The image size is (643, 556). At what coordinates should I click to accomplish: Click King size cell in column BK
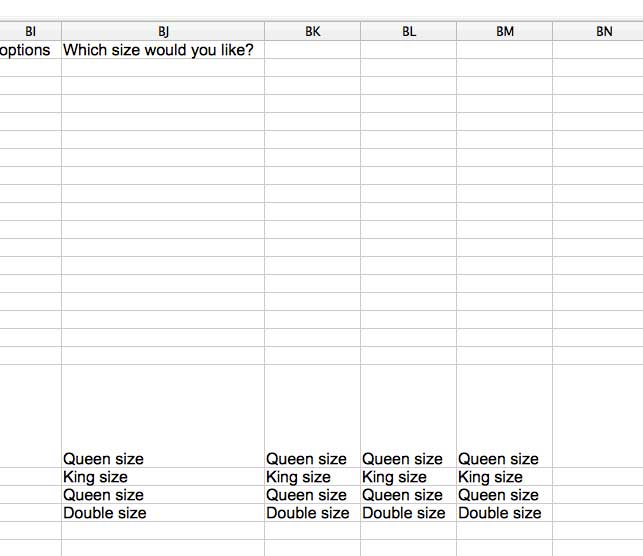[x=298, y=477]
